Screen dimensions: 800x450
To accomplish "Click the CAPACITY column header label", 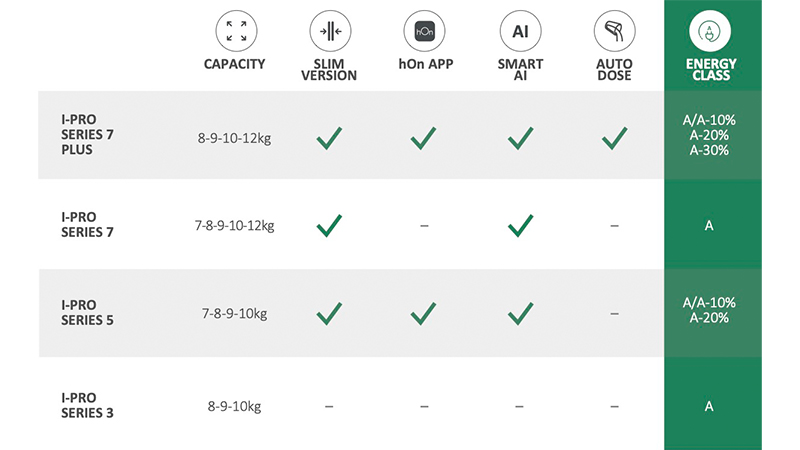I will pos(235,64).
